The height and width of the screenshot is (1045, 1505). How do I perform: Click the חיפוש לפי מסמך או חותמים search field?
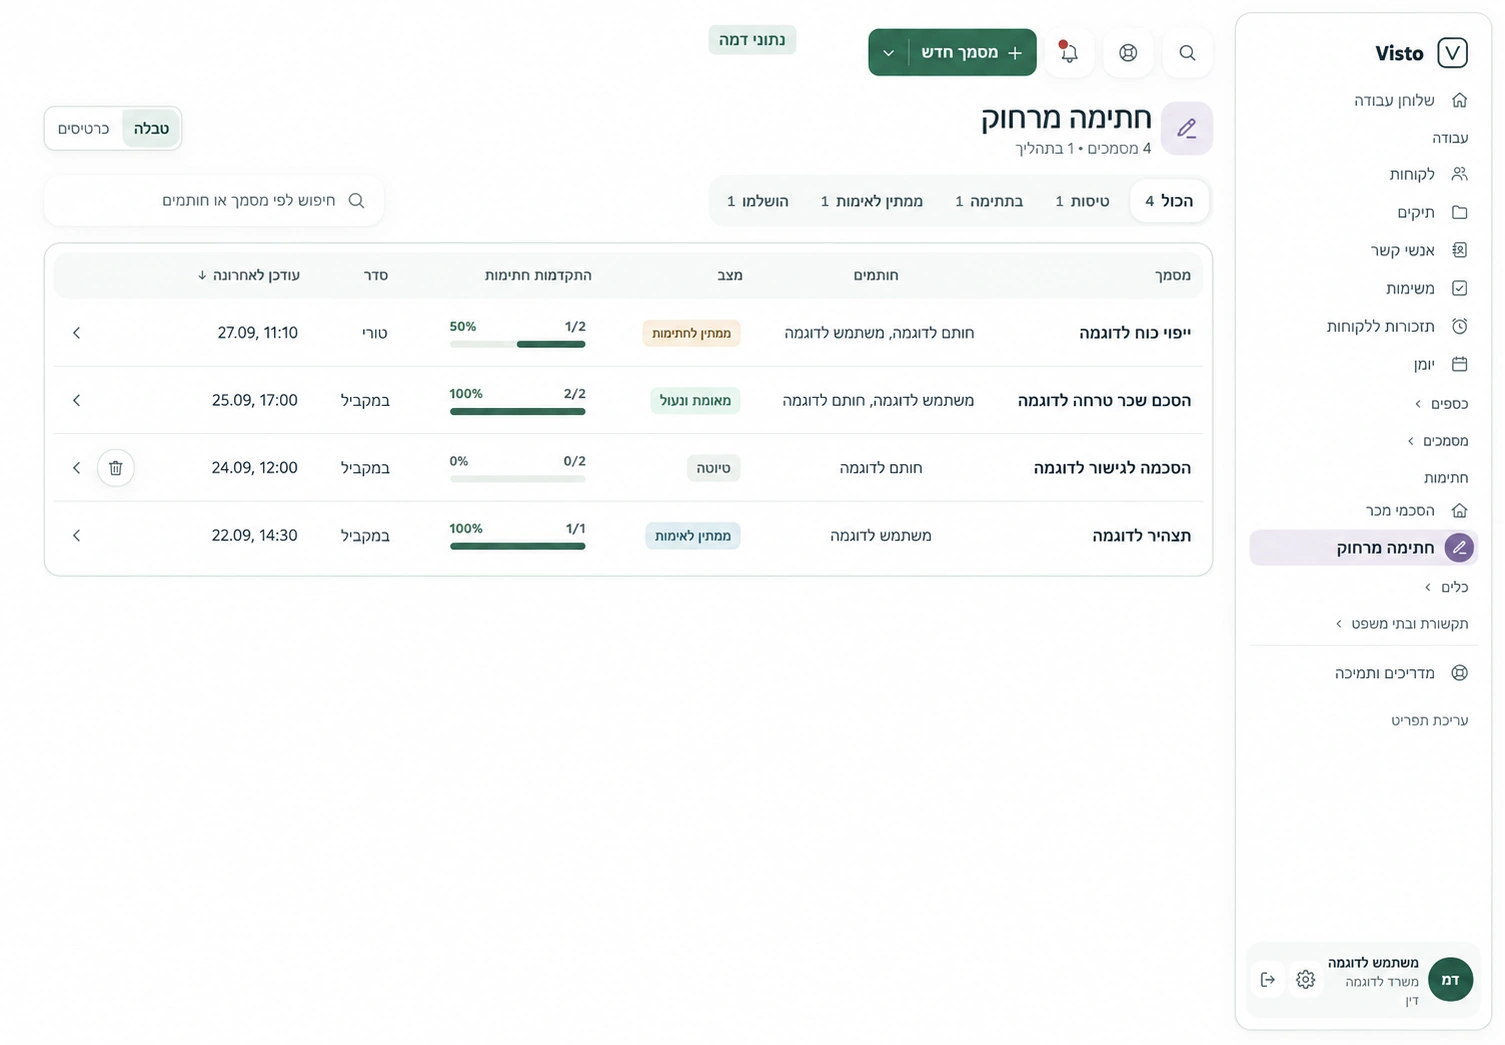214,201
